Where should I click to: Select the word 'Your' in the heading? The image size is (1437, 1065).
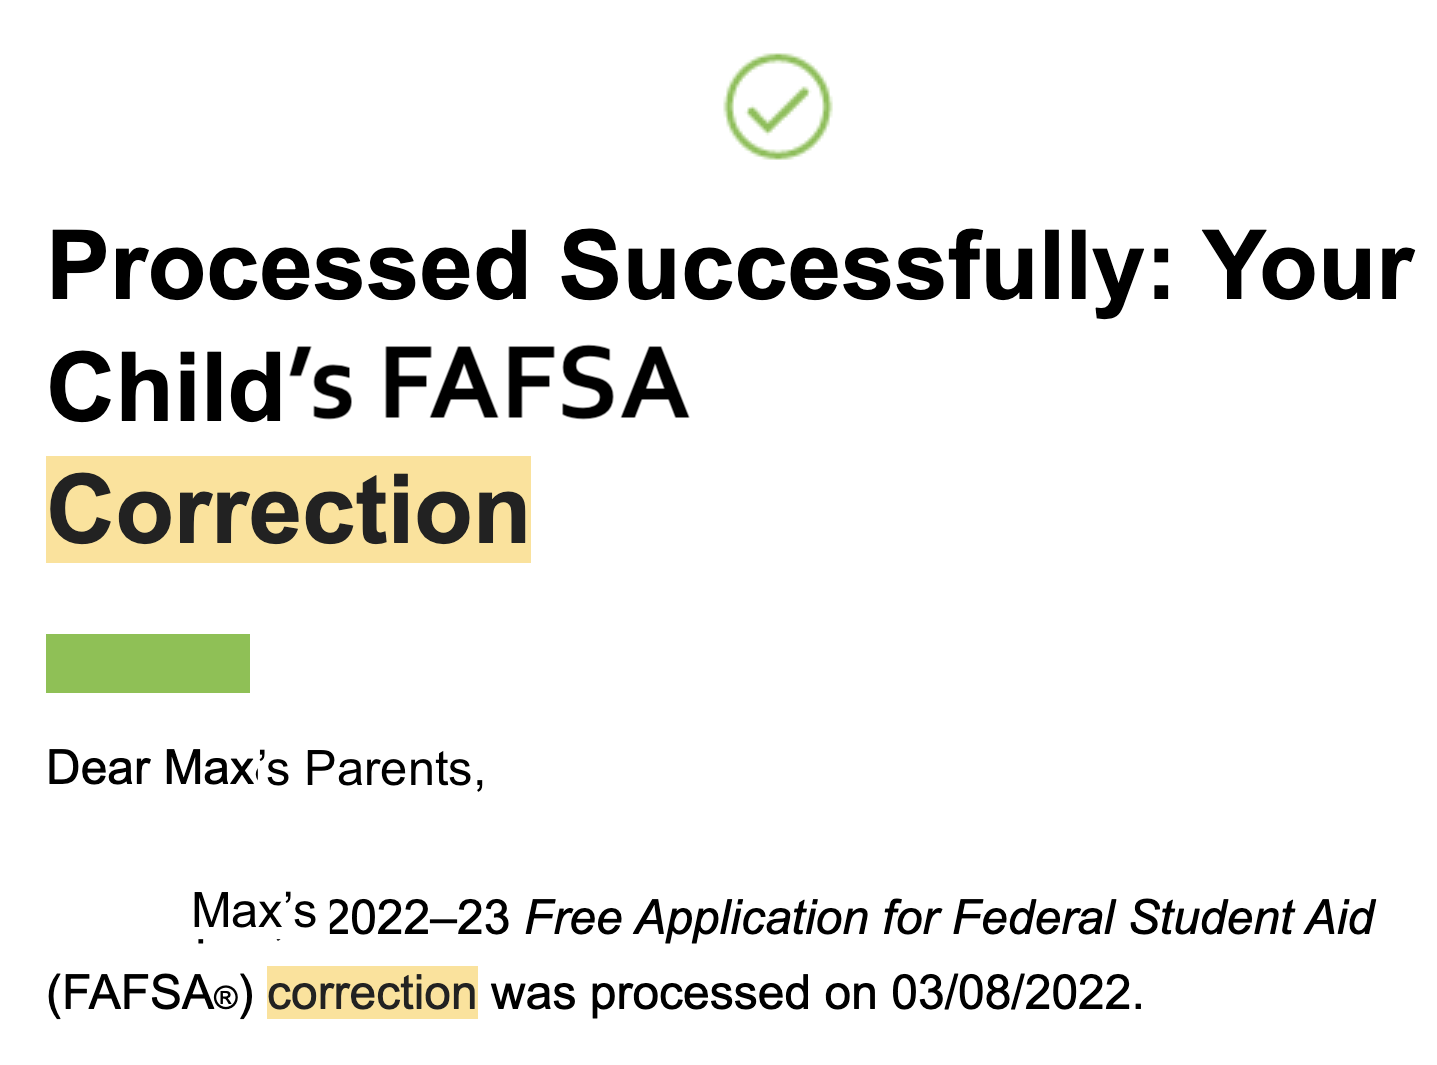(1307, 267)
